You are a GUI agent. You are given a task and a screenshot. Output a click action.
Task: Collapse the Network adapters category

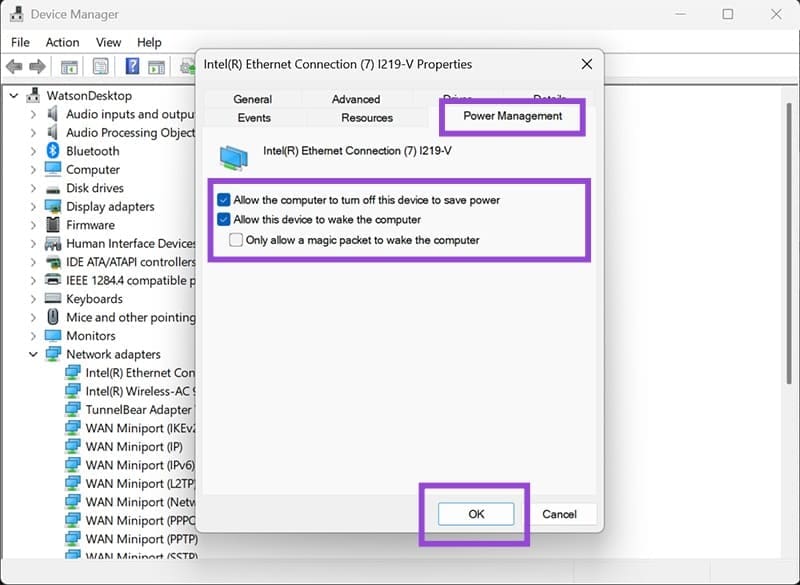(33, 354)
